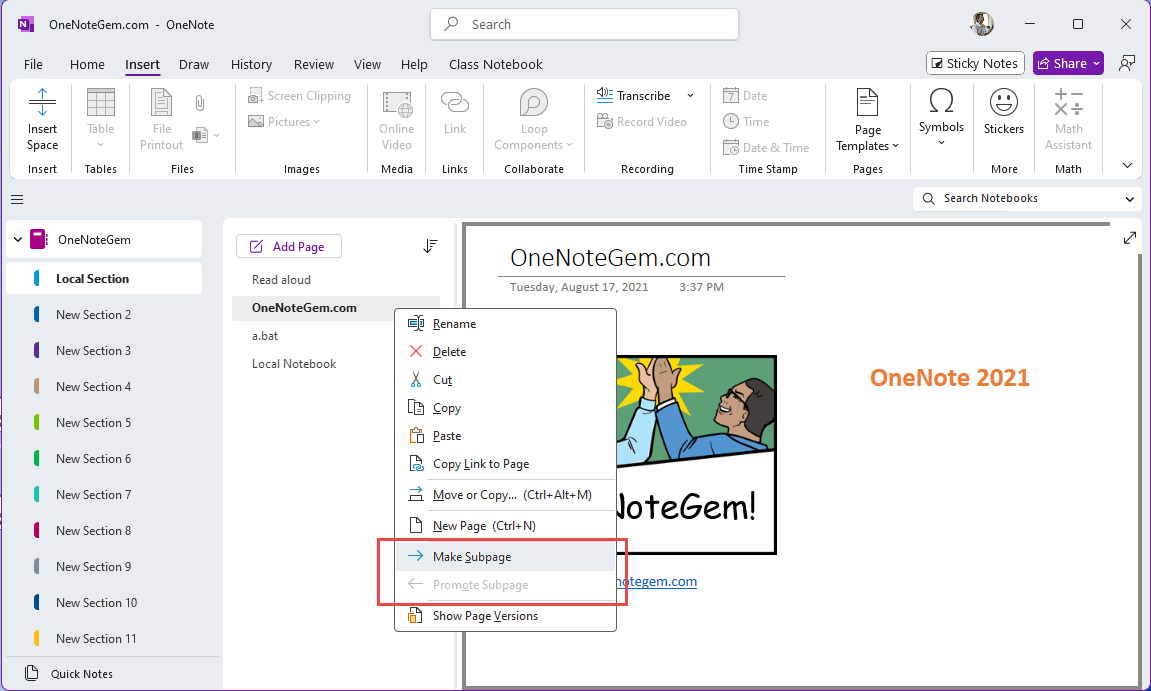
Task: Choose Show Page Versions
Action: [x=505, y=616]
